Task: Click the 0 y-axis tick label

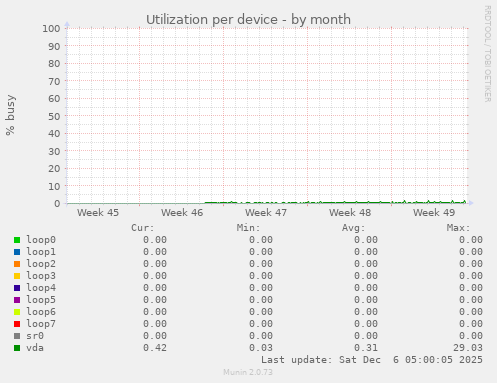Action: [x=58, y=204]
